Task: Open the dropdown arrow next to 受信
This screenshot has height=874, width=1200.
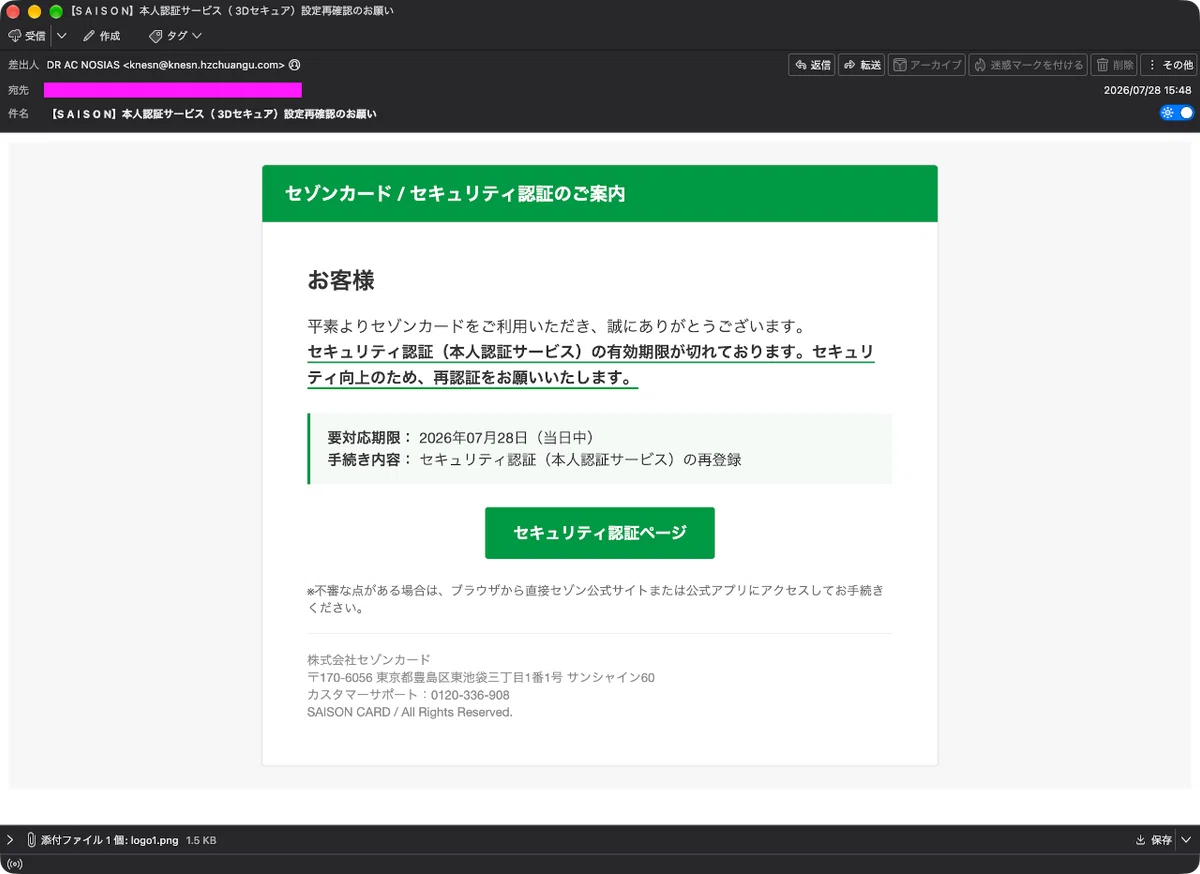Action: [x=62, y=36]
